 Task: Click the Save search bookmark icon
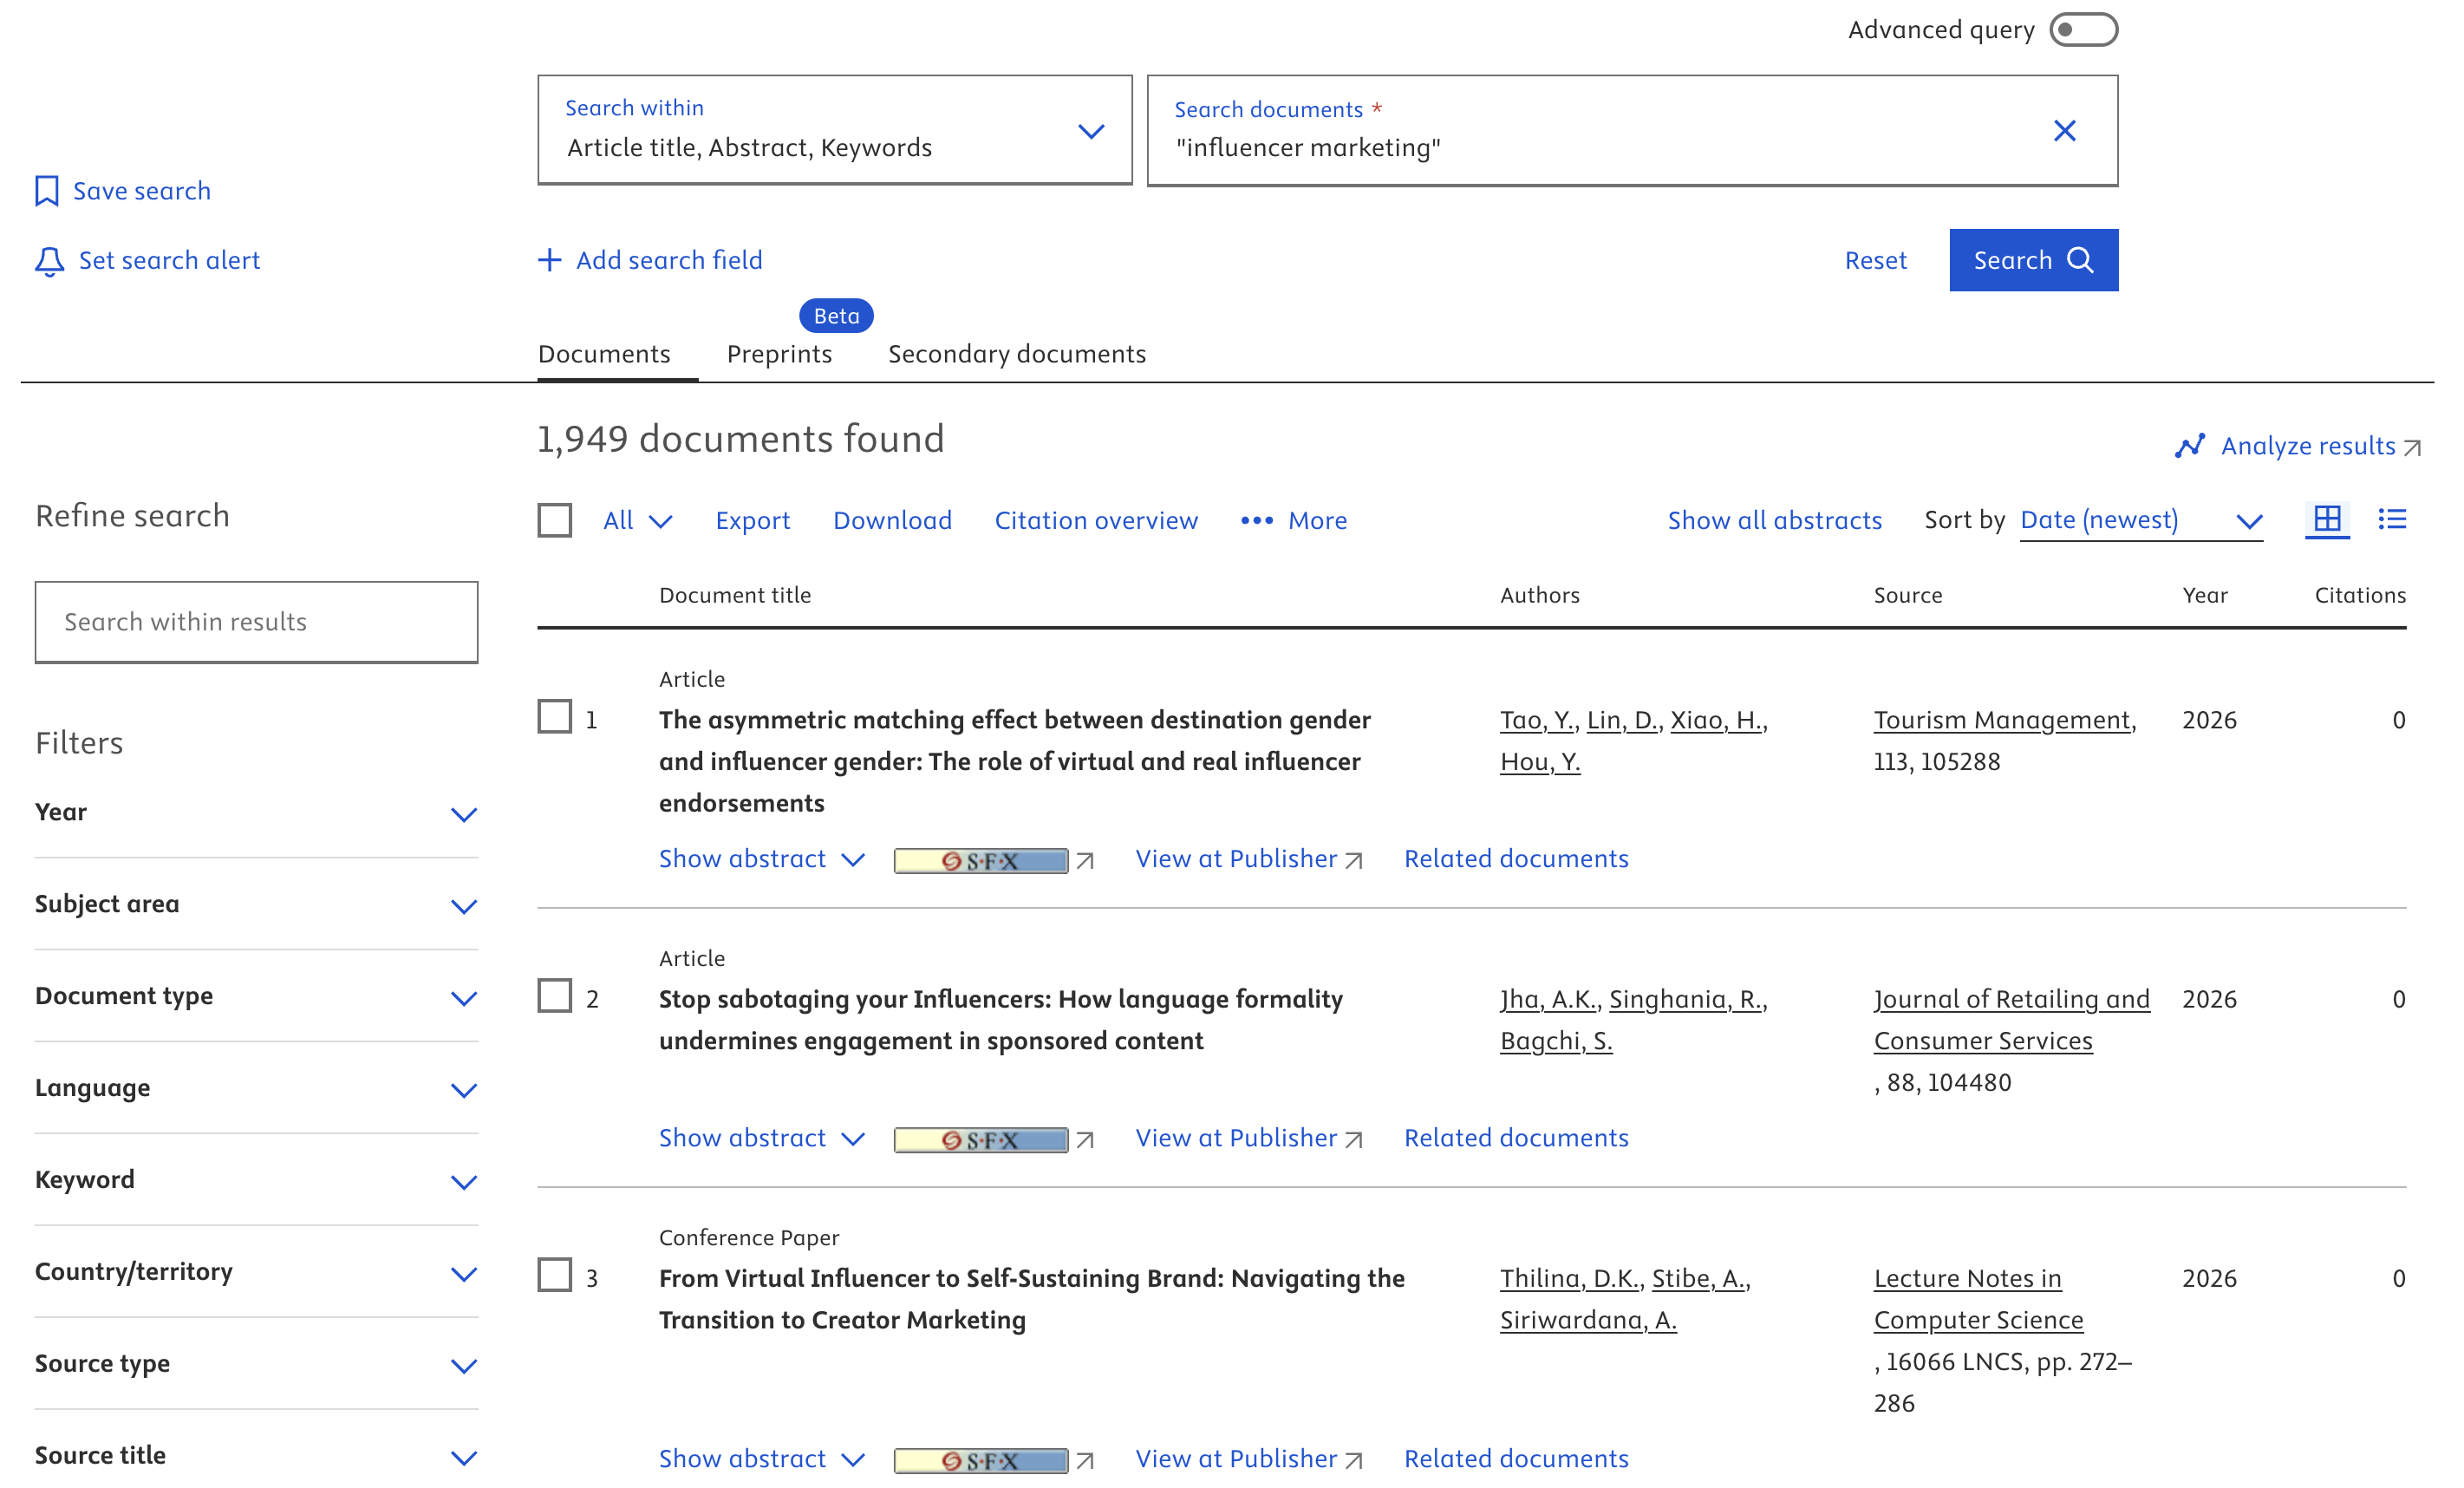[x=46, y=191]
